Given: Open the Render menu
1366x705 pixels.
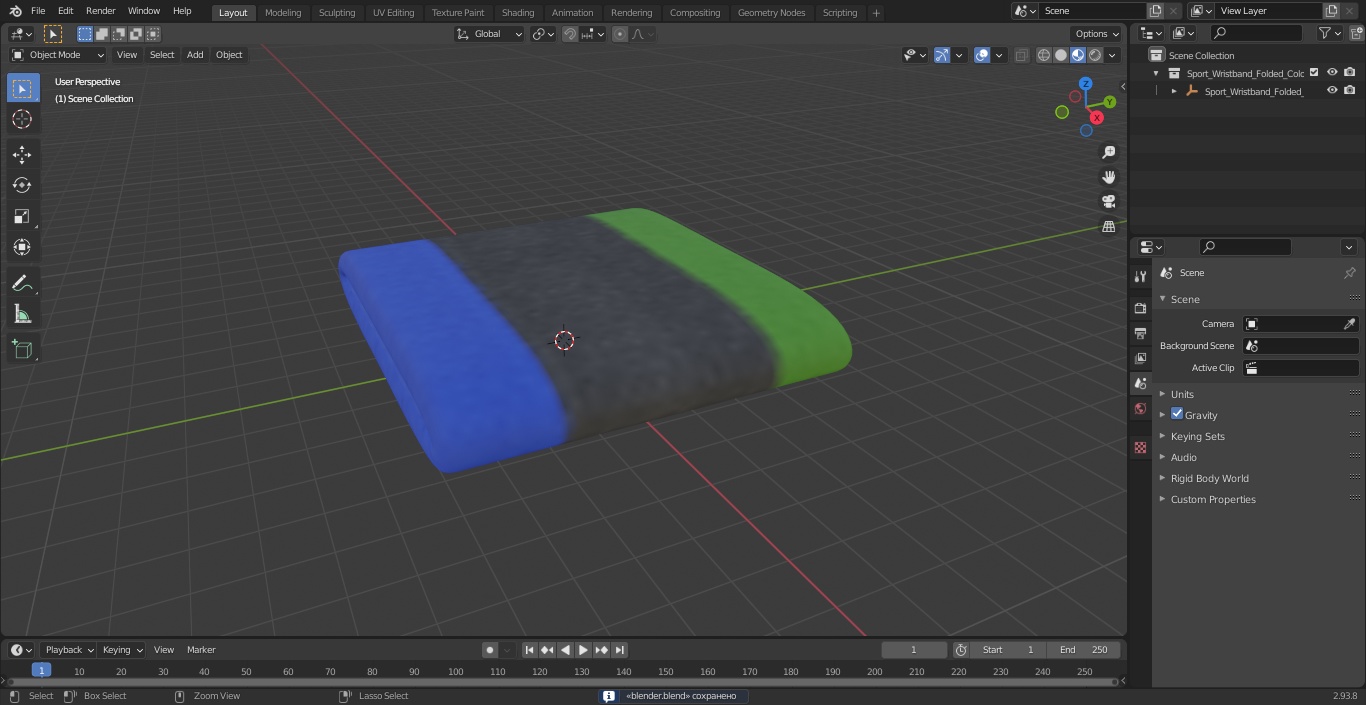Looking at the screenshot, I should [x=101, y=11].
